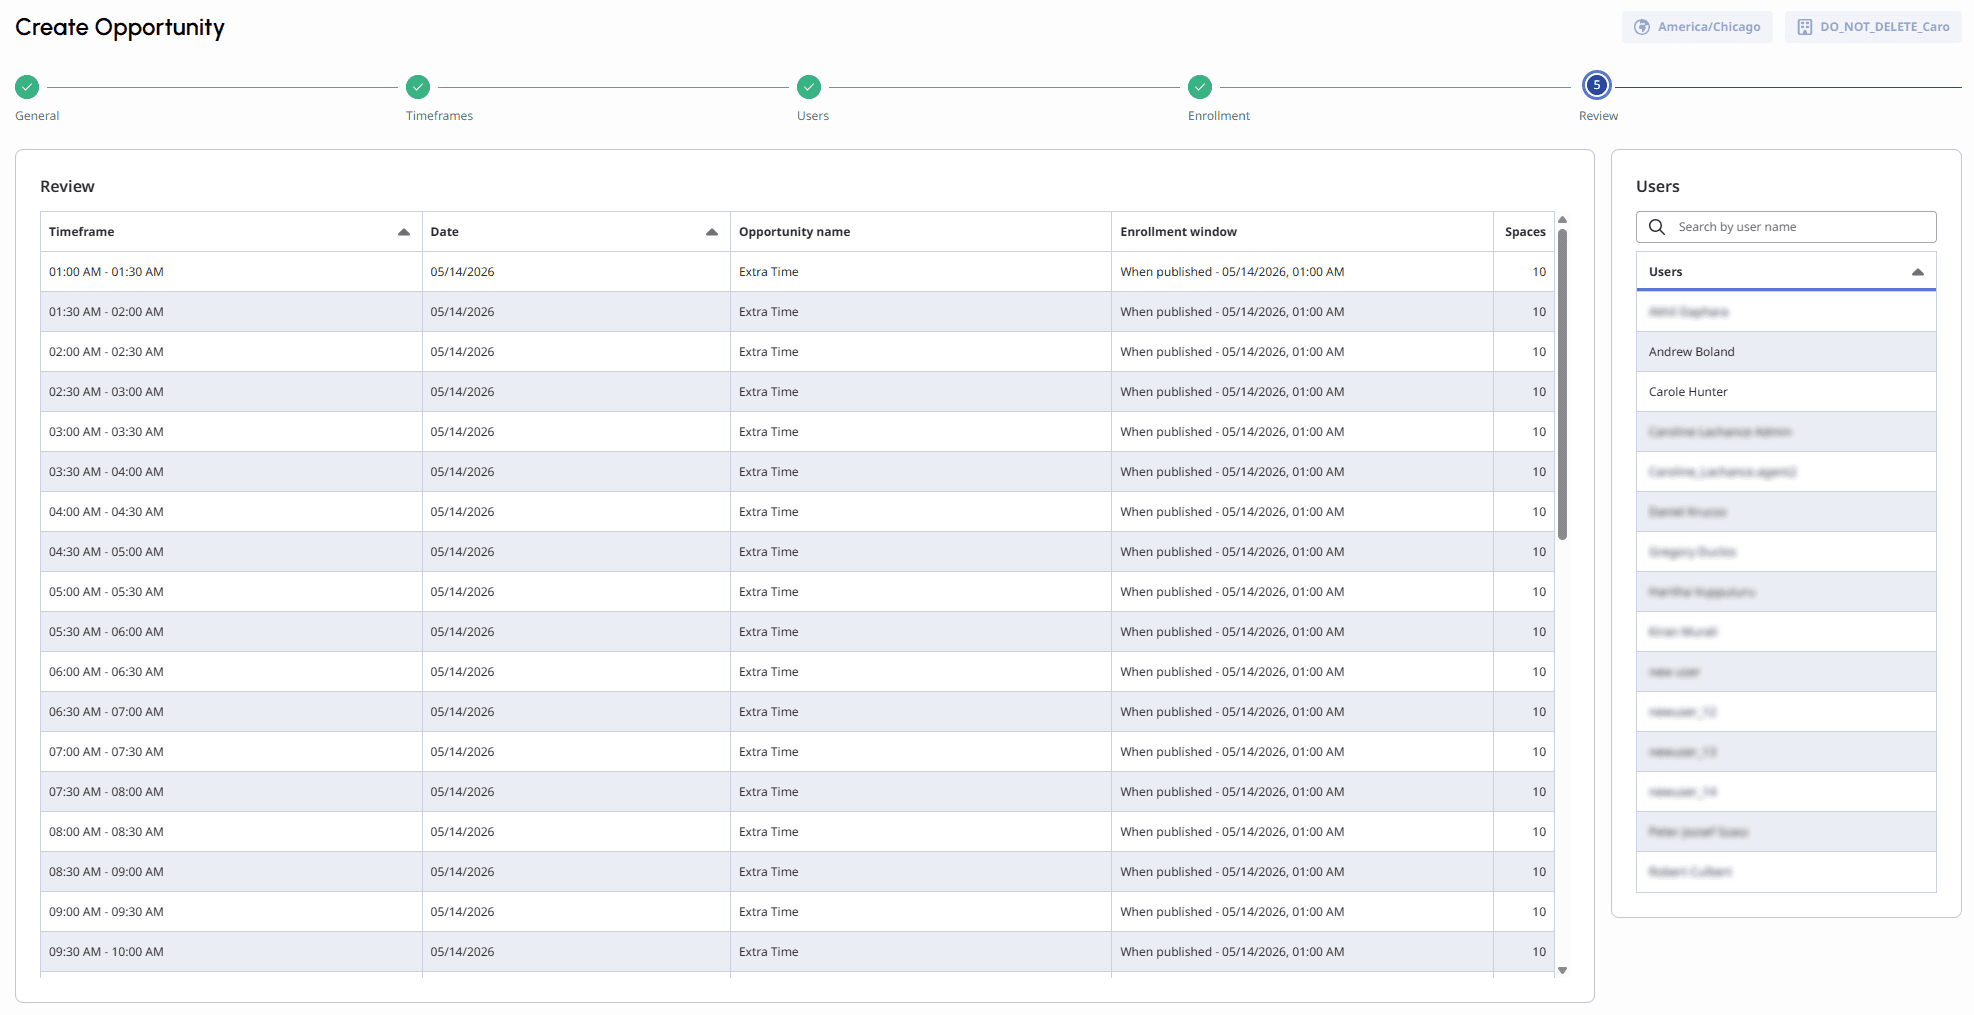Image resolution: width=1974 pixels, height=1015 pixels.
Task: Sort by Date using its arrow
Action: pyautogui.click(x=712, y=232)
